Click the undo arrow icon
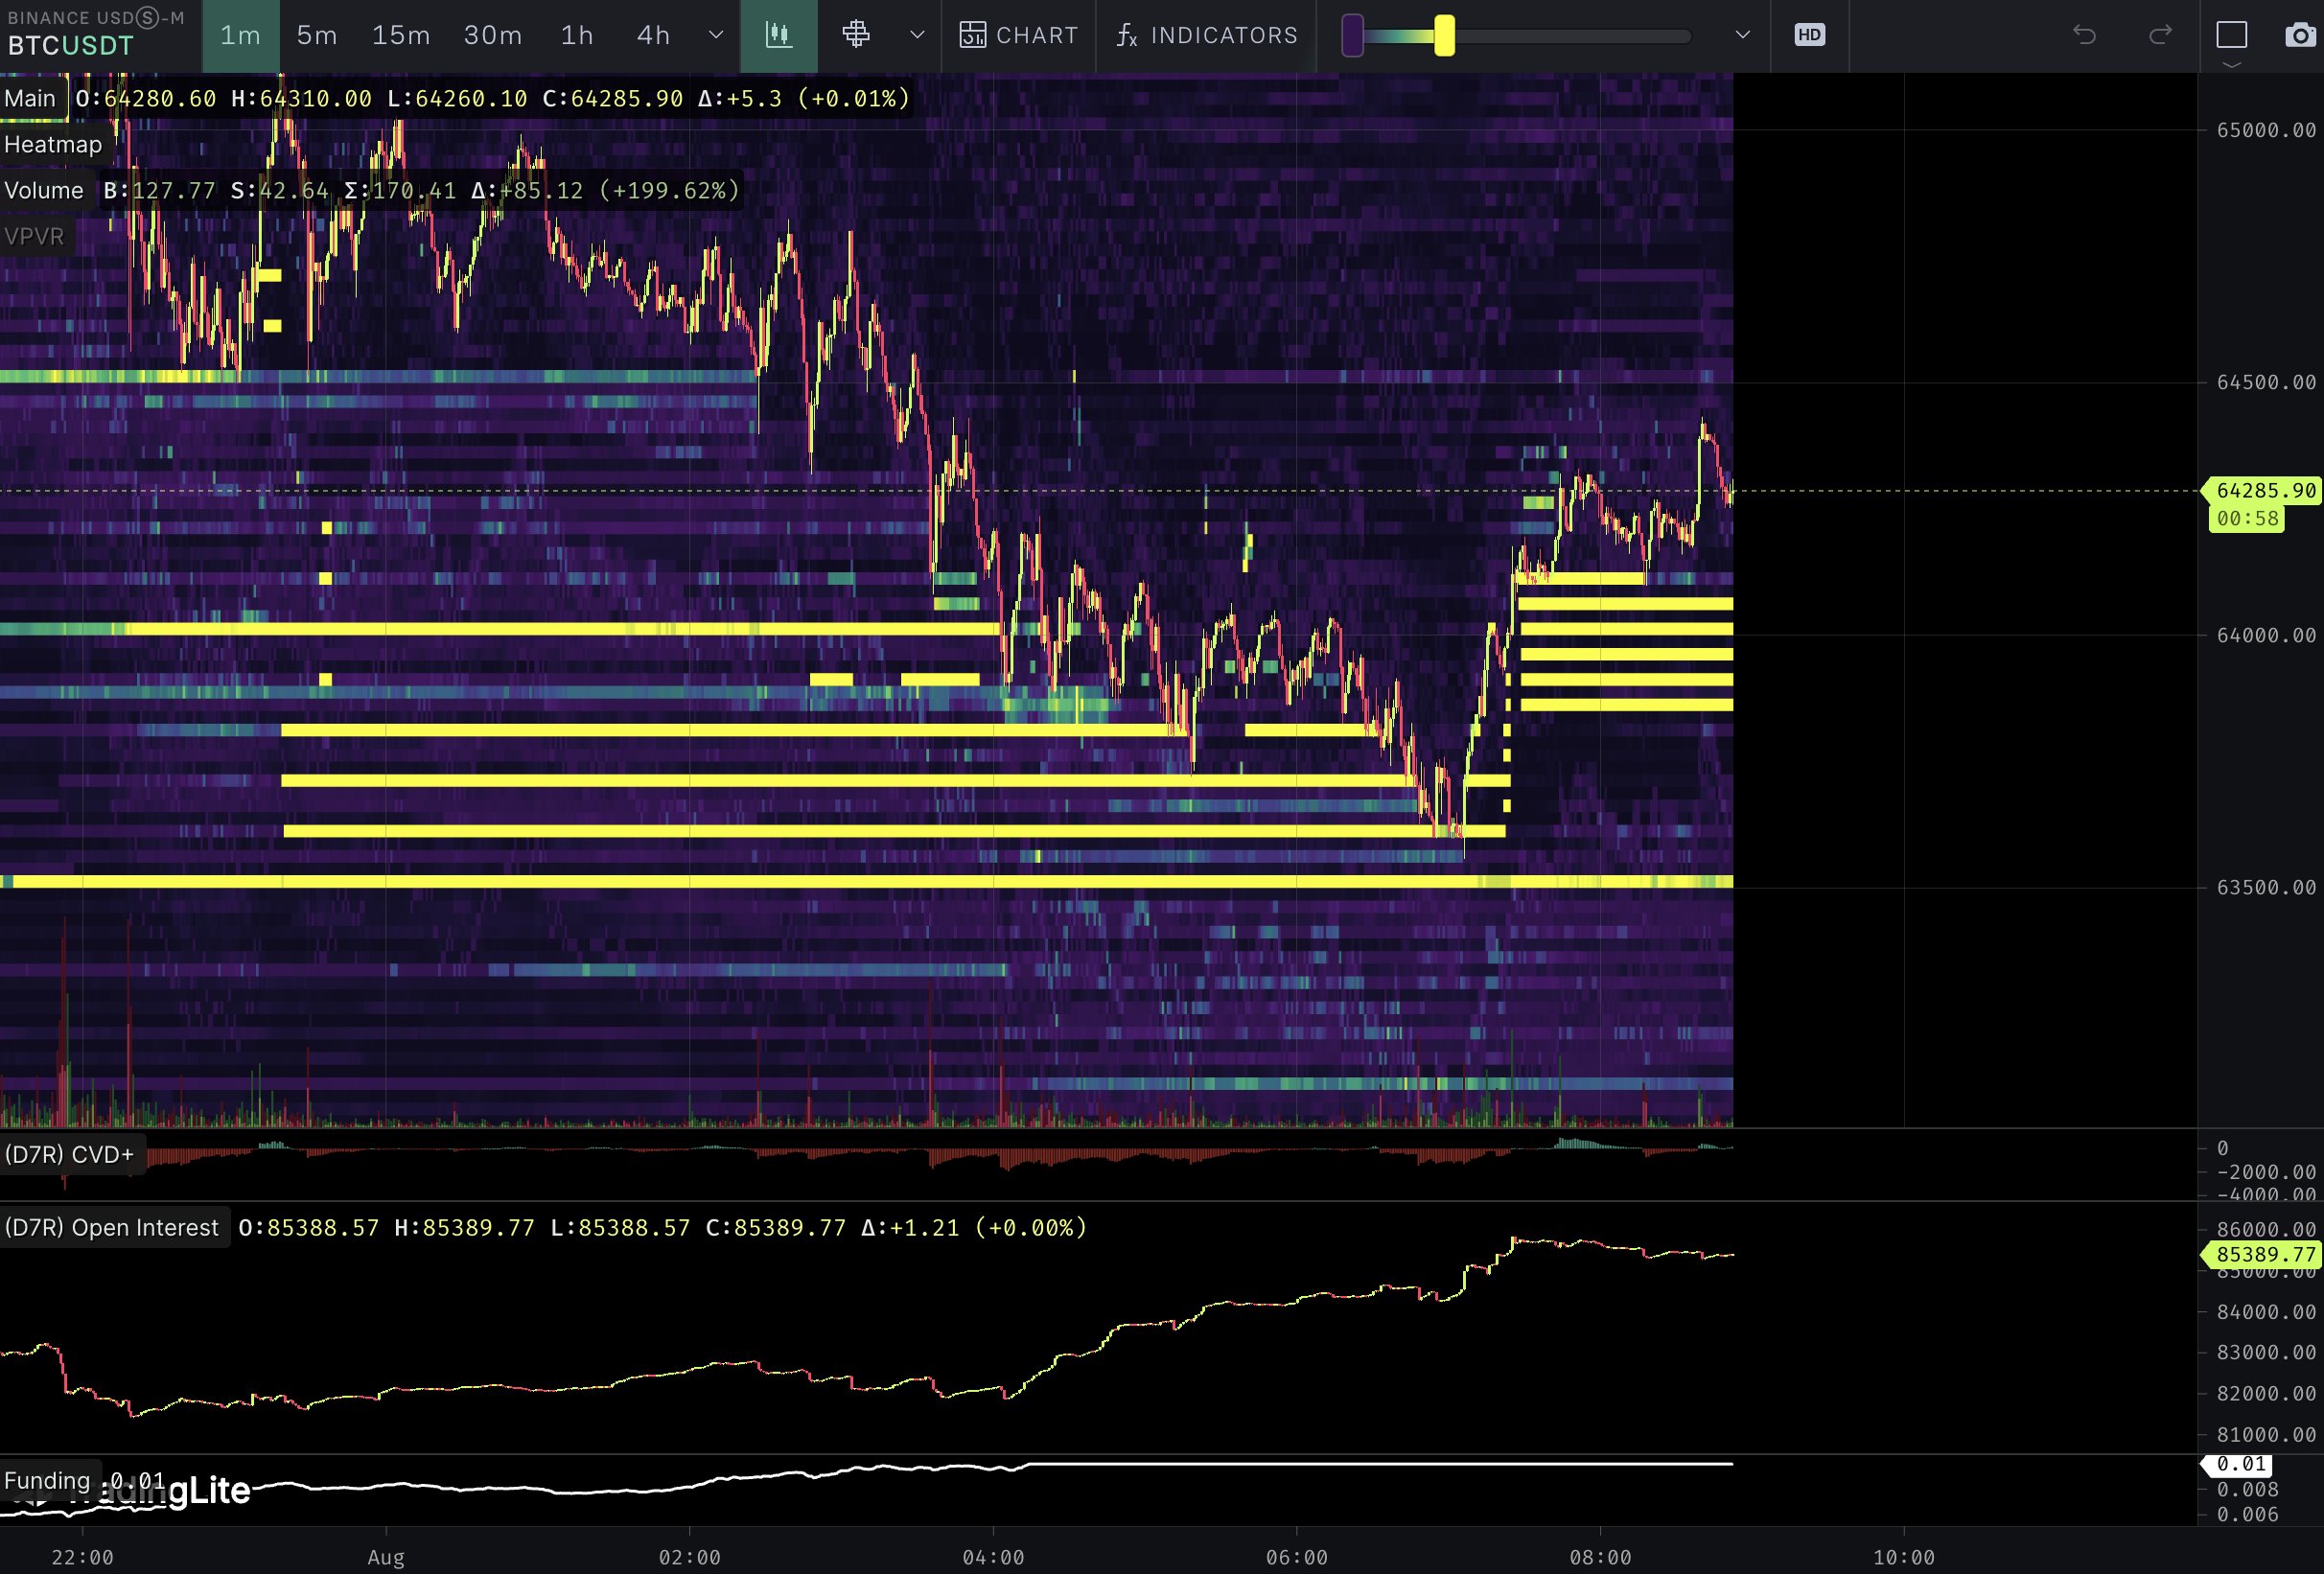Image resolution: width=2324 pixels, height=1574 pixels. pyautogui.click(x=2084, y=35)
